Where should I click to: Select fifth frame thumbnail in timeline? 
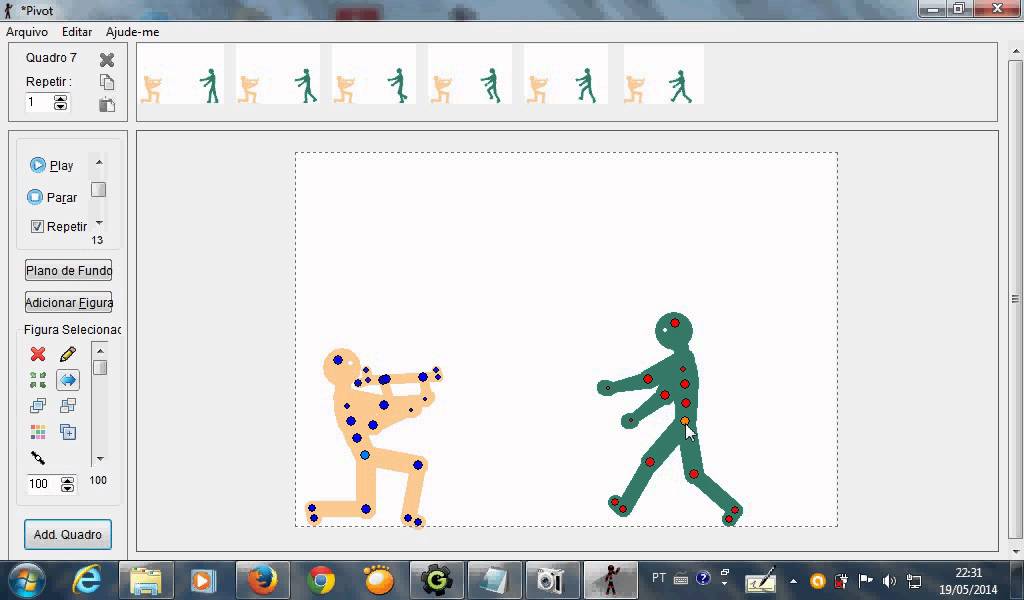(x=566, y=74)
